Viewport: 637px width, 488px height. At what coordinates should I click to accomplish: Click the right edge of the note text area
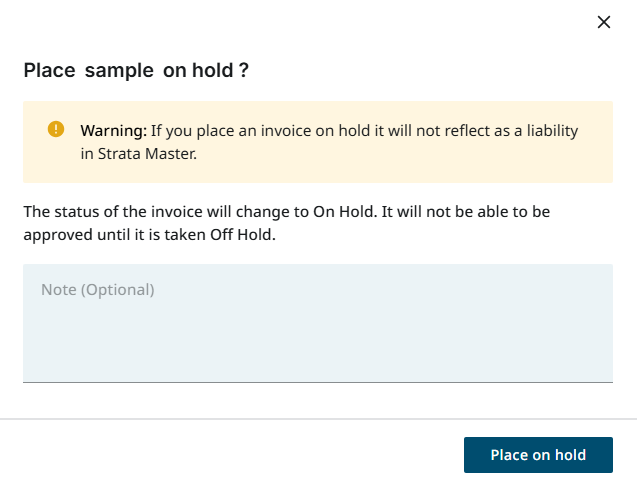606,322
